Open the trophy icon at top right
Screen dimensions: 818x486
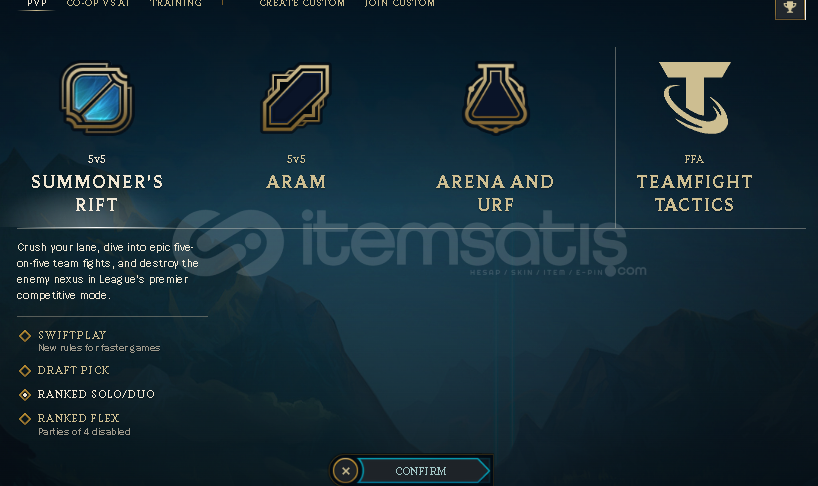(x=790, y=8)
